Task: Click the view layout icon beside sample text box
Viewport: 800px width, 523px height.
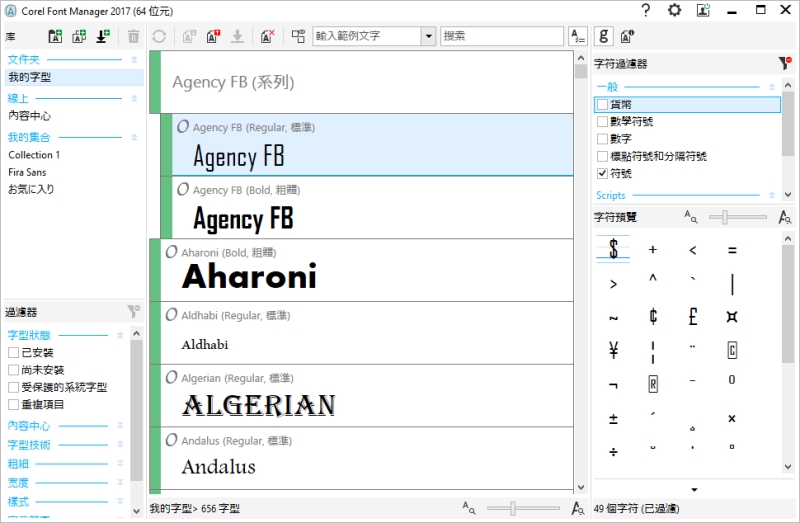Action: 298,36
